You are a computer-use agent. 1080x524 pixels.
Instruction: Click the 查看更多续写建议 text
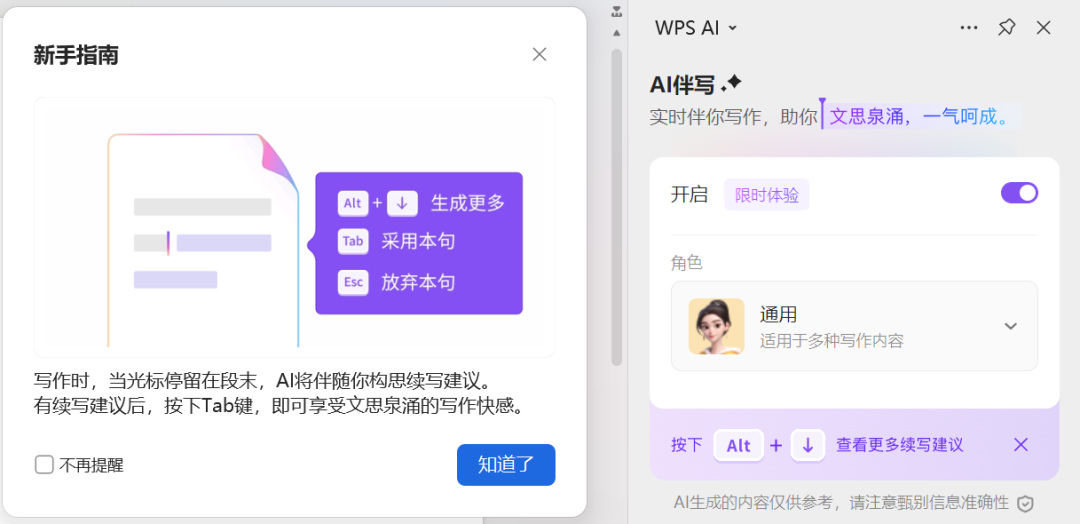click(900, 446)
